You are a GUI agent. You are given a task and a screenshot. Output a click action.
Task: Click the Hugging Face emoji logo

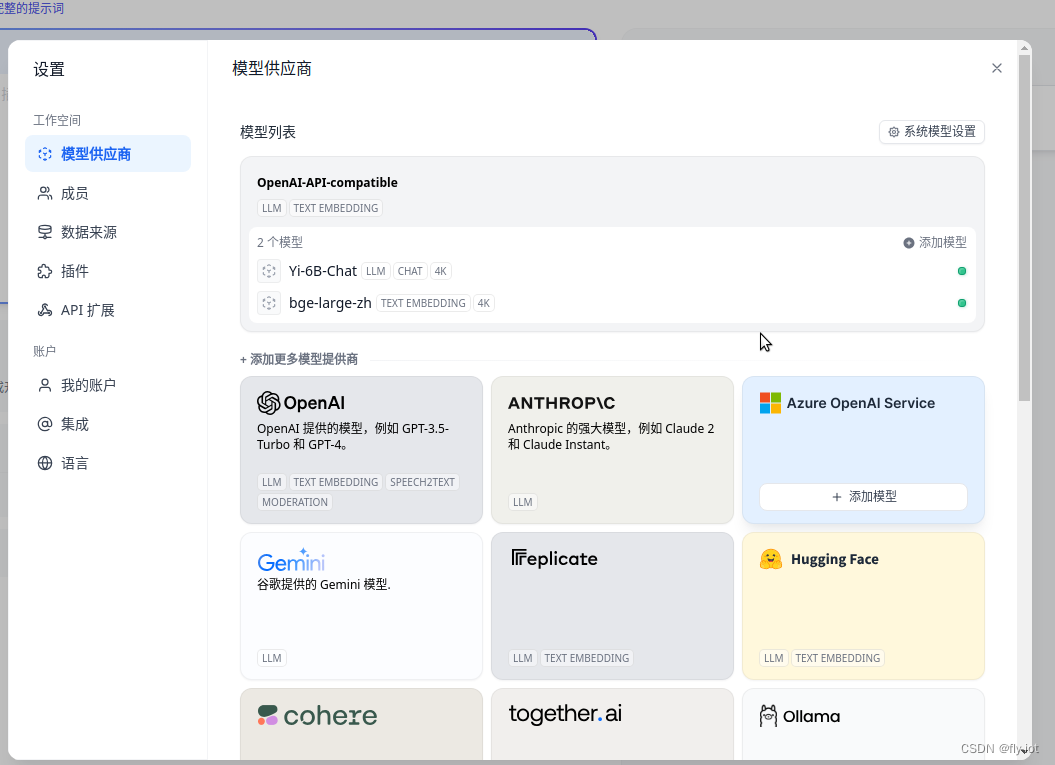(x=770, y=558)
